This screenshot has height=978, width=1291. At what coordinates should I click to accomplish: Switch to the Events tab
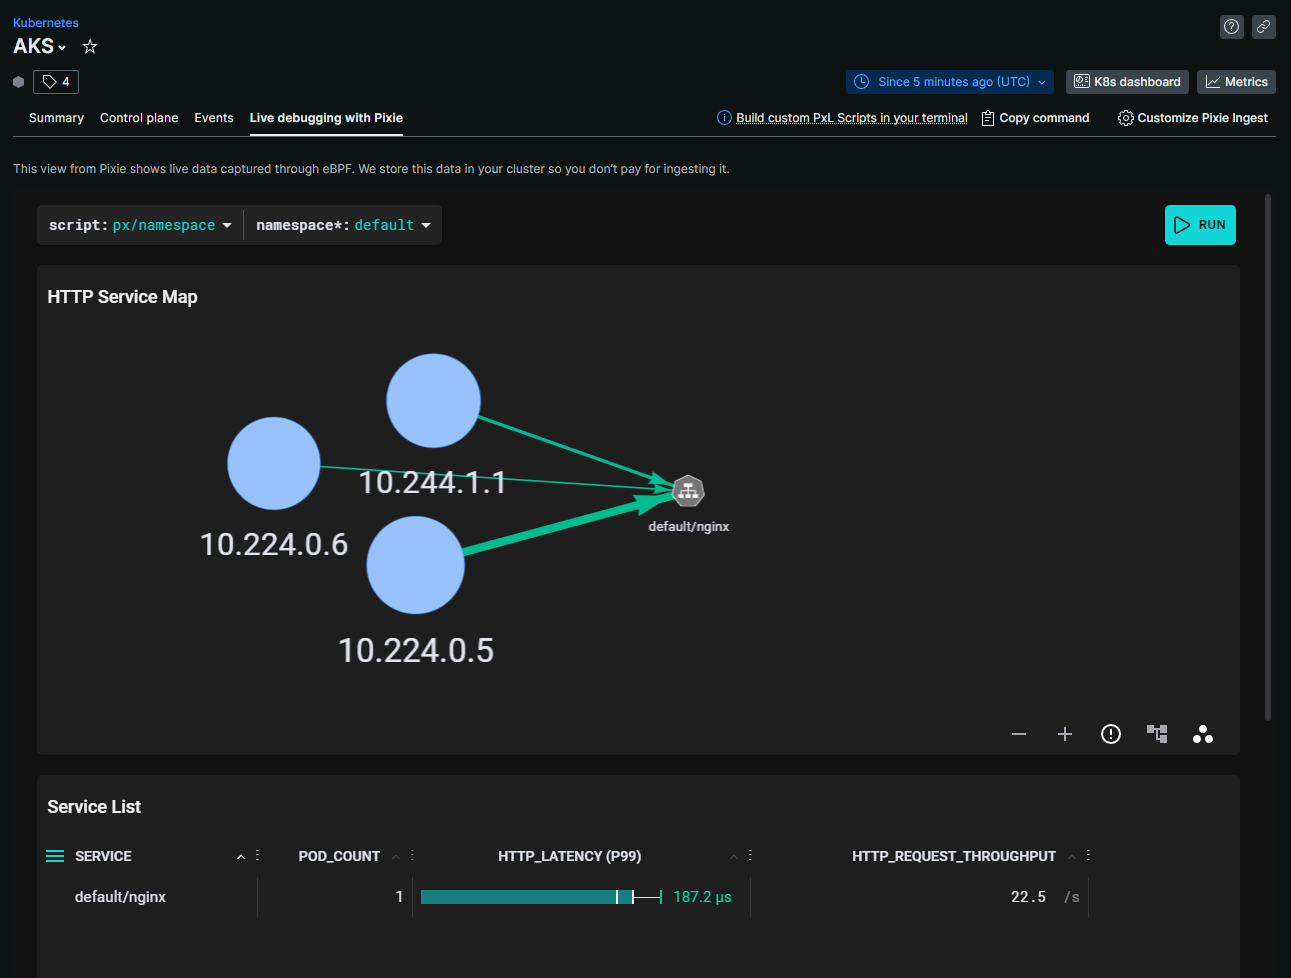(214, 118)
